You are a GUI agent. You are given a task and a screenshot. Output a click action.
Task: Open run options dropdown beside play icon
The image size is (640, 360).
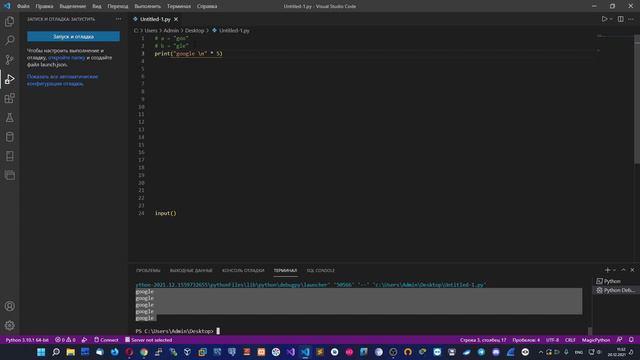pyautogui.click(x=611, y=19)
